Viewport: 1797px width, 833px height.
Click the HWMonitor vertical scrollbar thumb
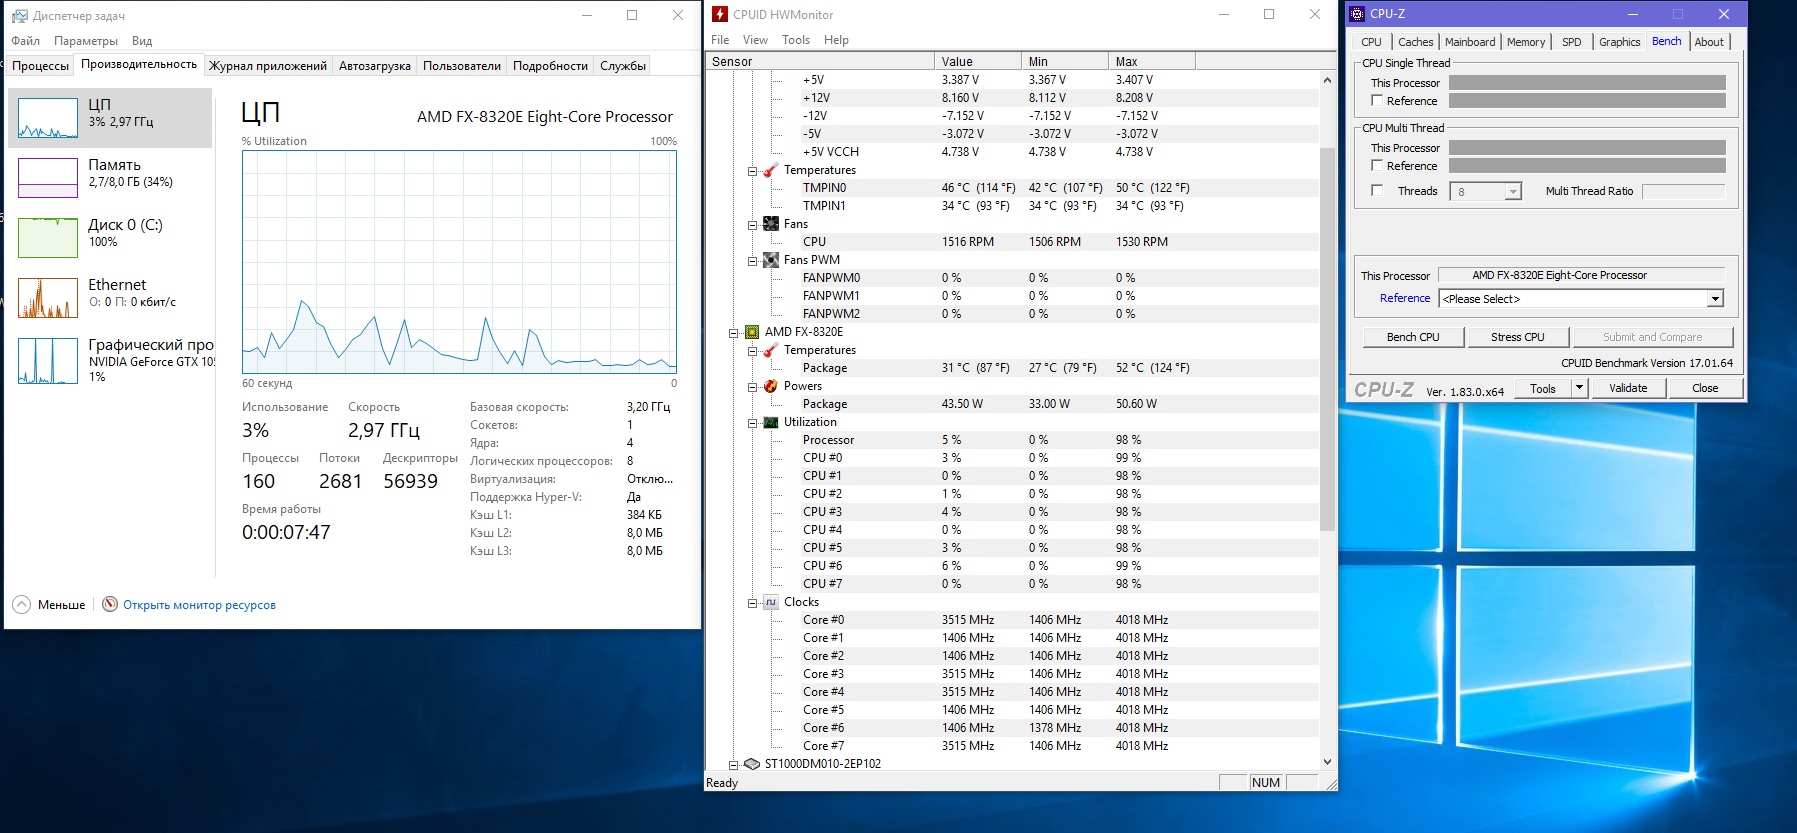click(1327, 339)
